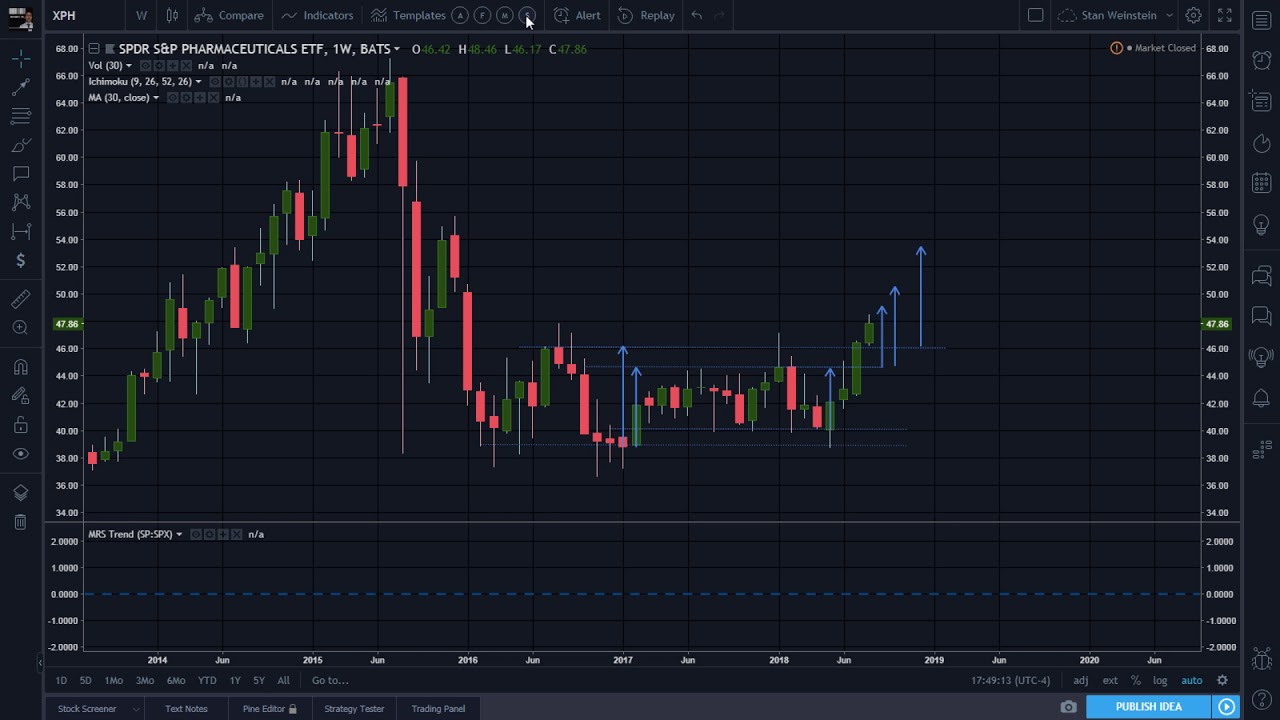Expand the Vol (30) indicator dropdown arrow
1280x720 pixels.
[128, 66]
